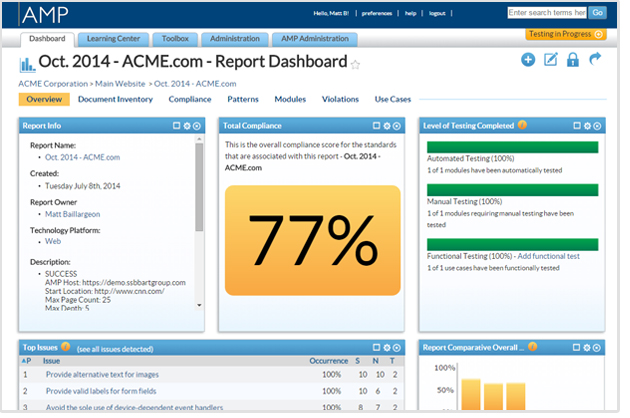This screenshot has width=630, height=418.
Task: Click the edit report pencil icon
Action: click(550, 59)
